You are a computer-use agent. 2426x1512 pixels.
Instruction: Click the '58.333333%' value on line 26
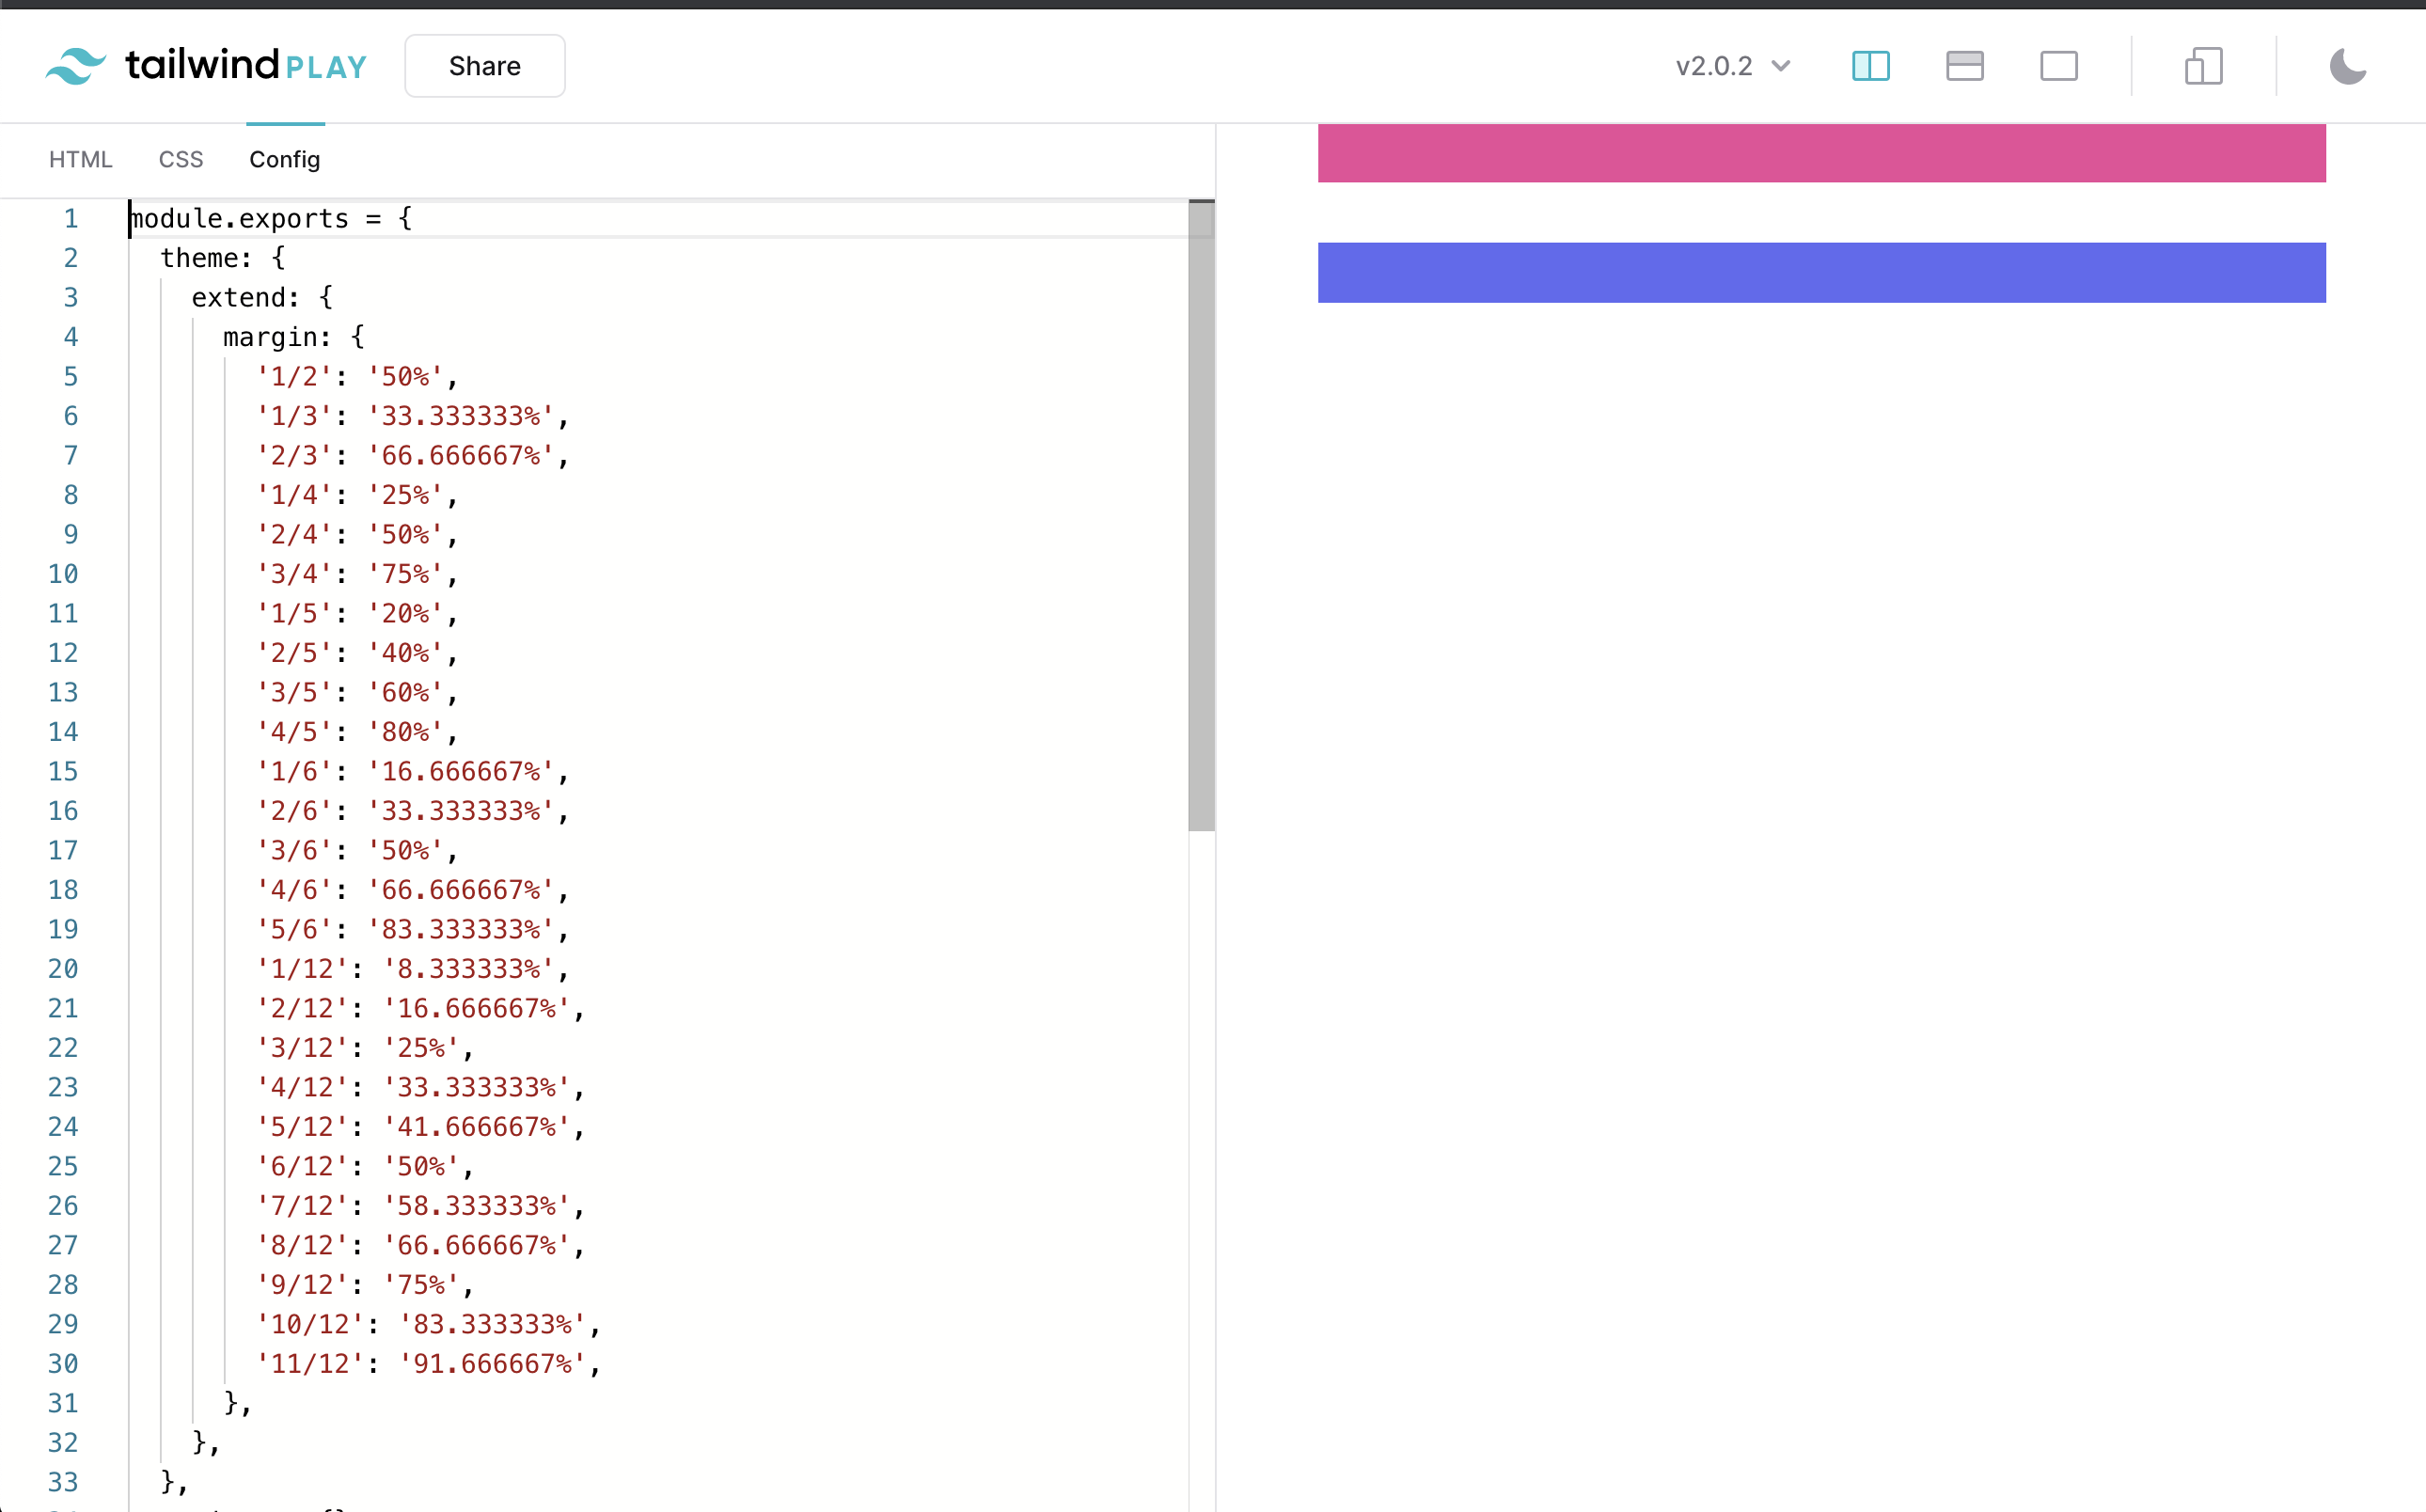477,1206
